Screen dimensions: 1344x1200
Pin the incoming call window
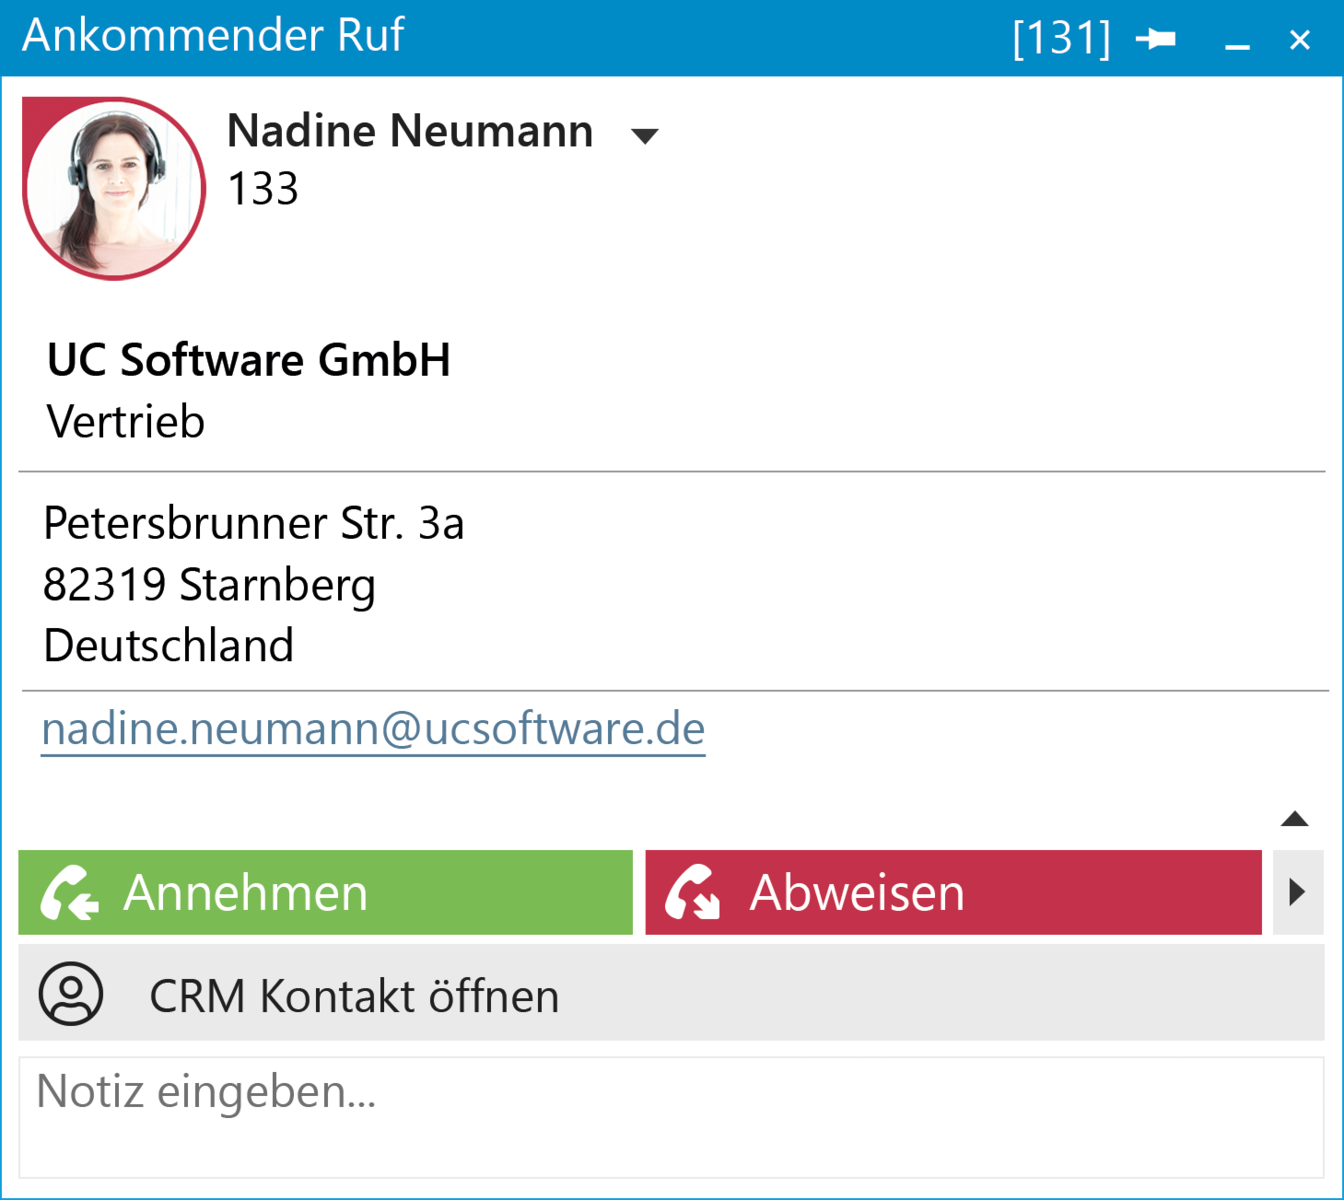(1155, 37)
